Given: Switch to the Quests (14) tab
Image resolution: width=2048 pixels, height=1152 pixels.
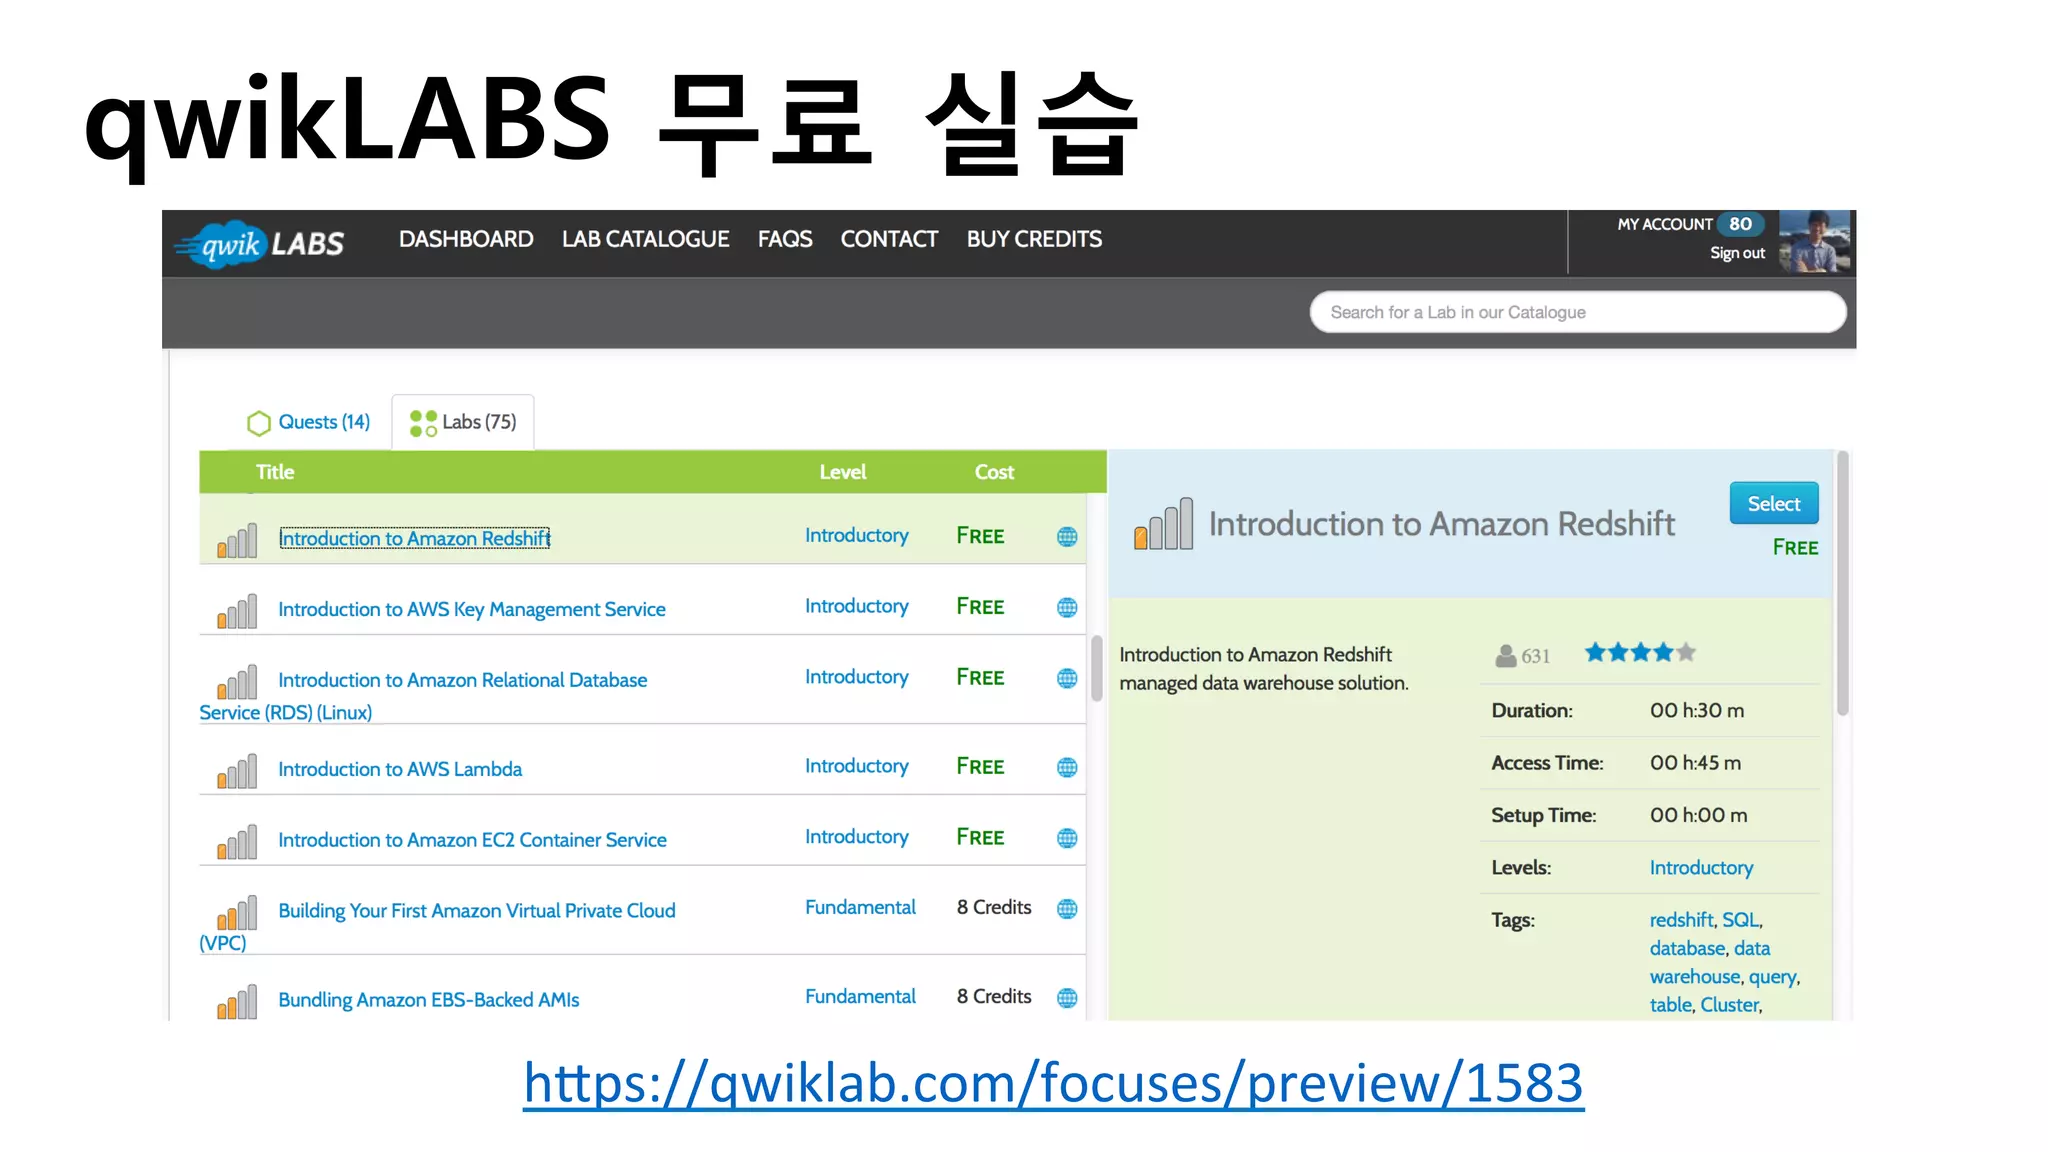Looking at the screenshot, I should pos(309,422).
